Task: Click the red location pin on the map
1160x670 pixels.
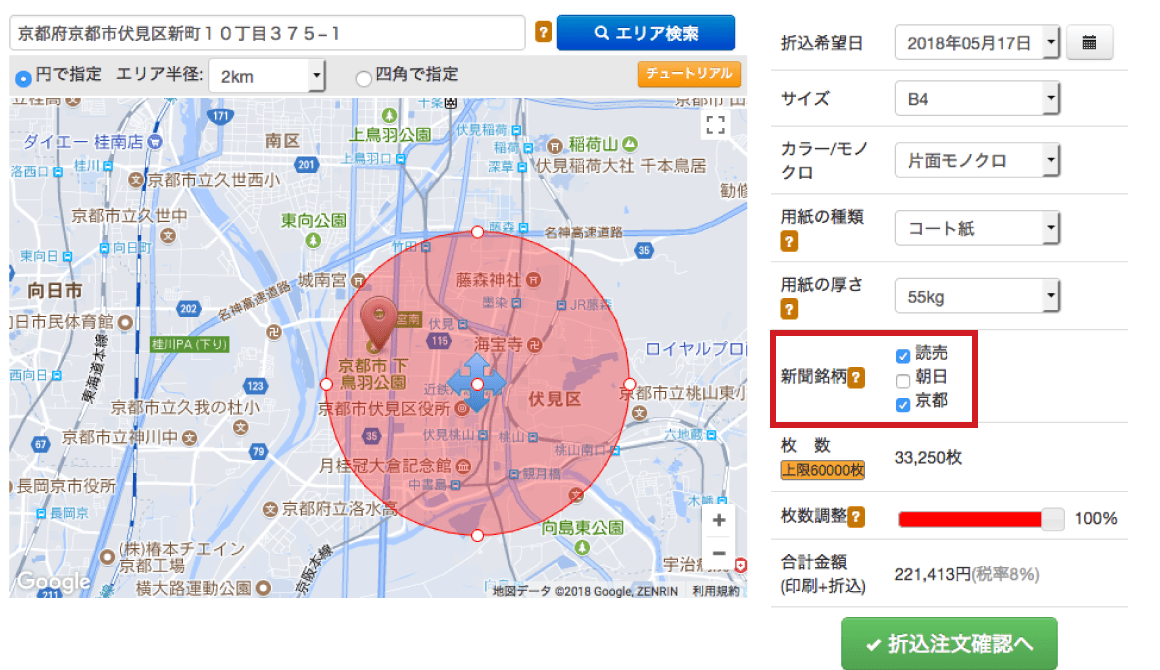Action: tap(380, 318)
